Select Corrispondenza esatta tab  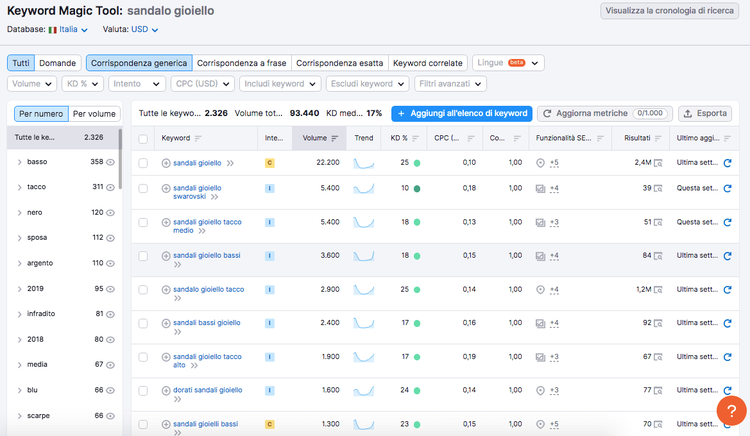tap(340, 63)
